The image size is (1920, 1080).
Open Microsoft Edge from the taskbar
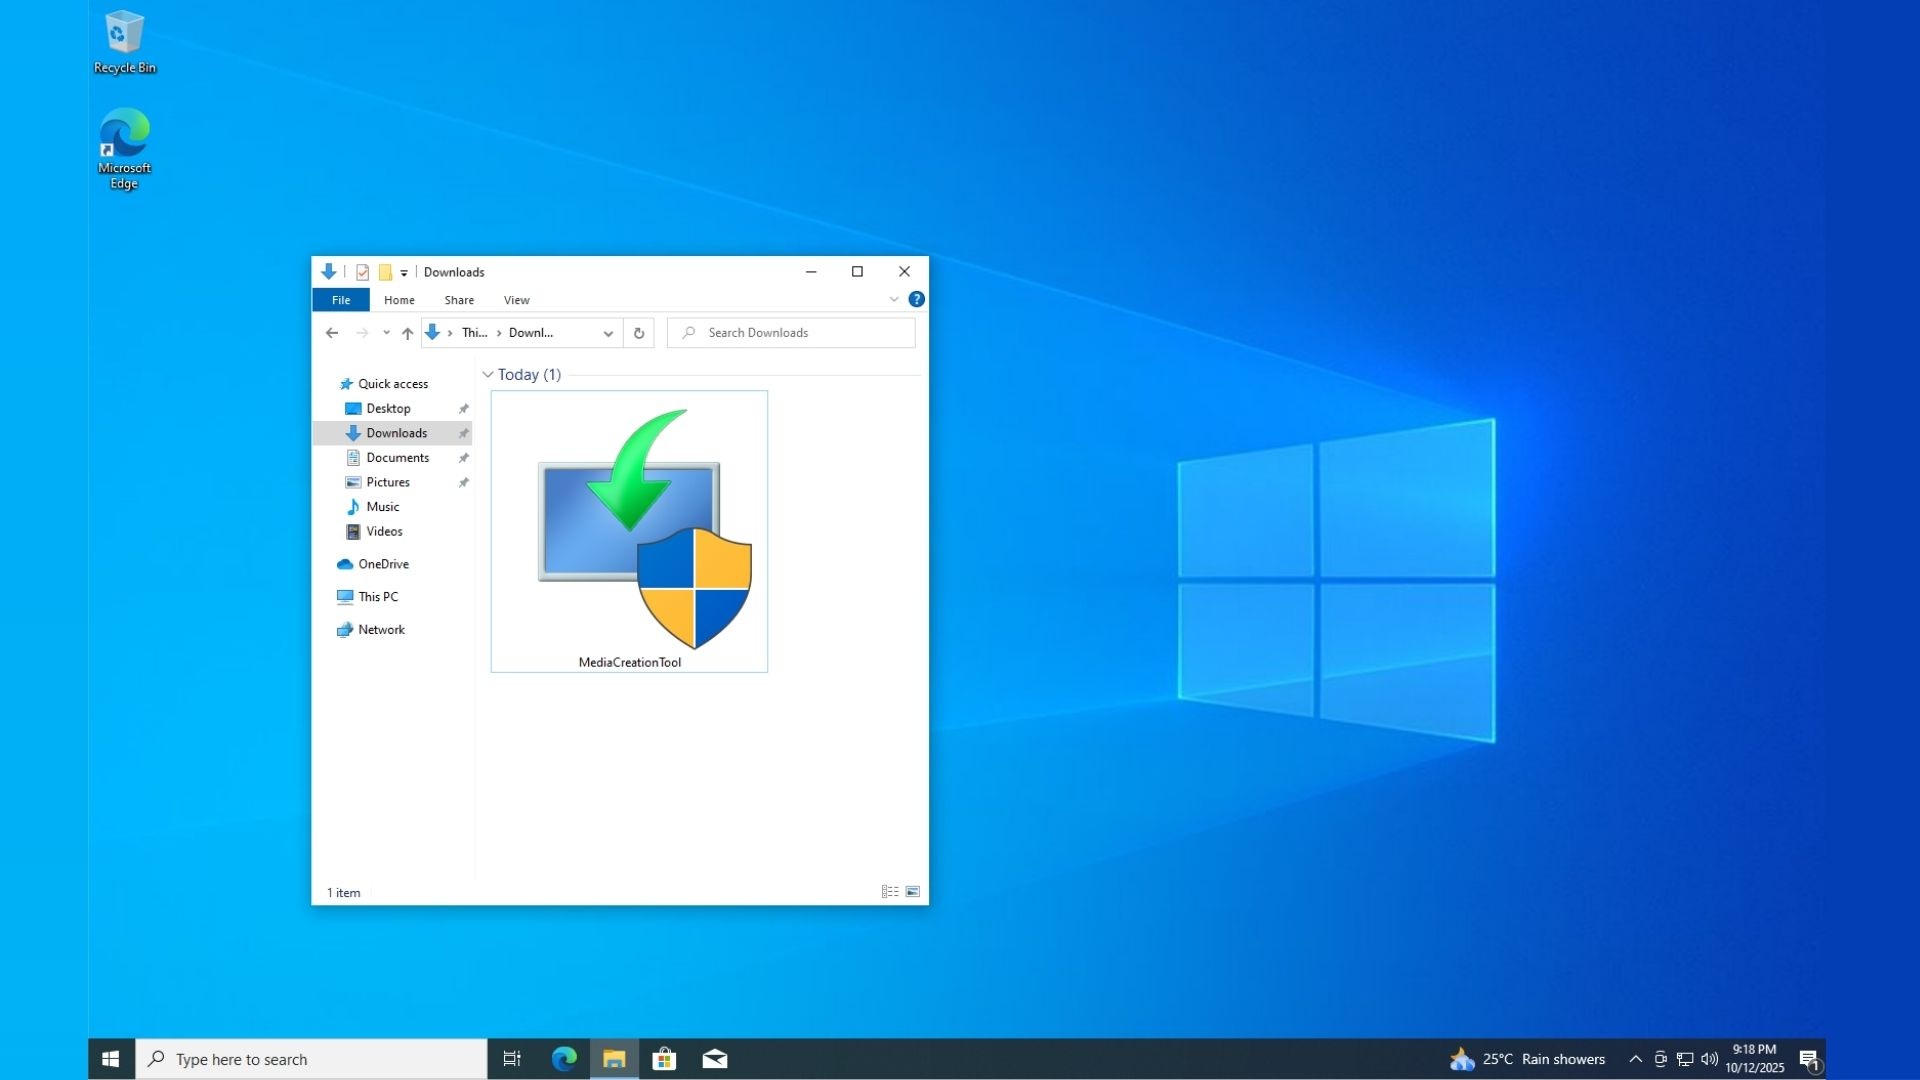563,1058
